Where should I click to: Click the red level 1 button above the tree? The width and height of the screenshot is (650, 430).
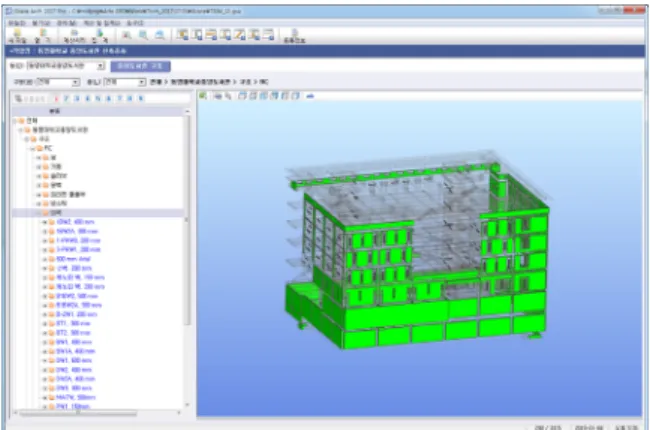56,99
